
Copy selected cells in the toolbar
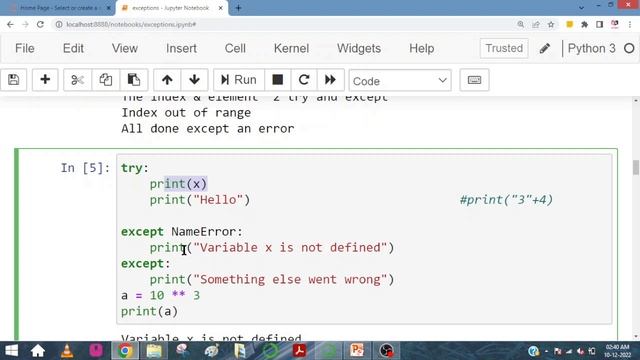tap(106, 80)
